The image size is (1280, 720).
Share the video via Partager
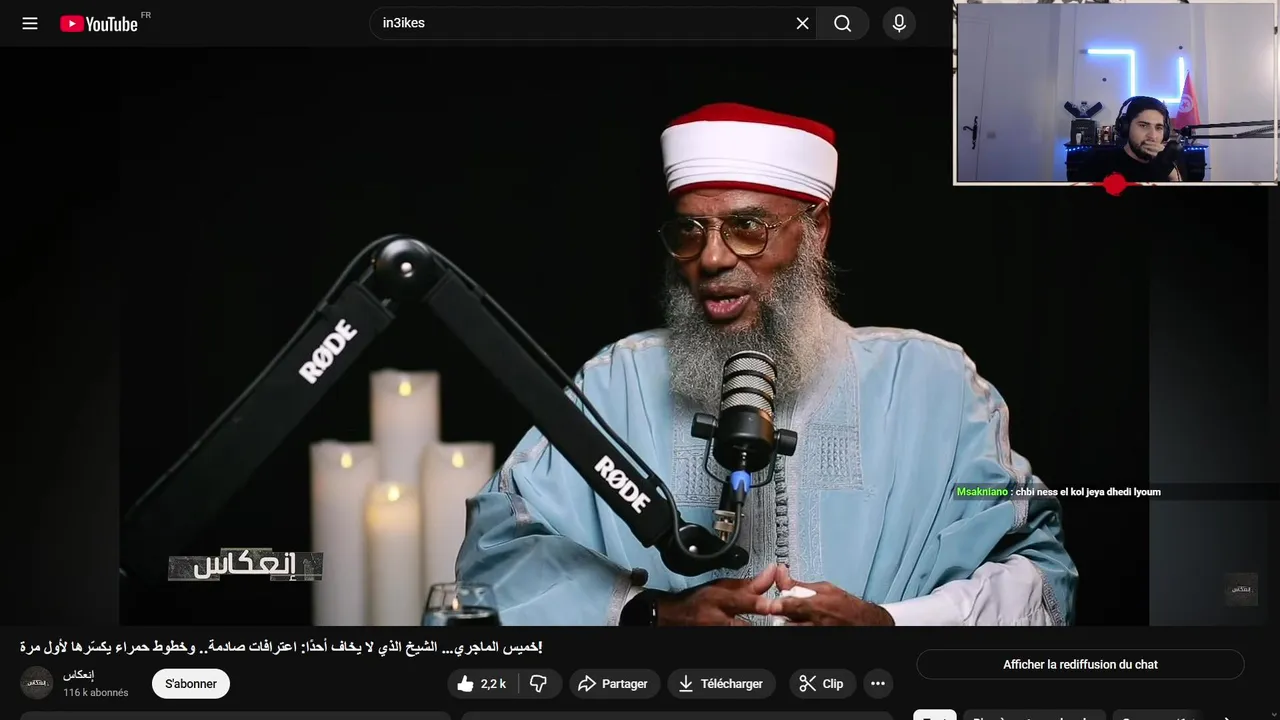[x=615, y=684]
